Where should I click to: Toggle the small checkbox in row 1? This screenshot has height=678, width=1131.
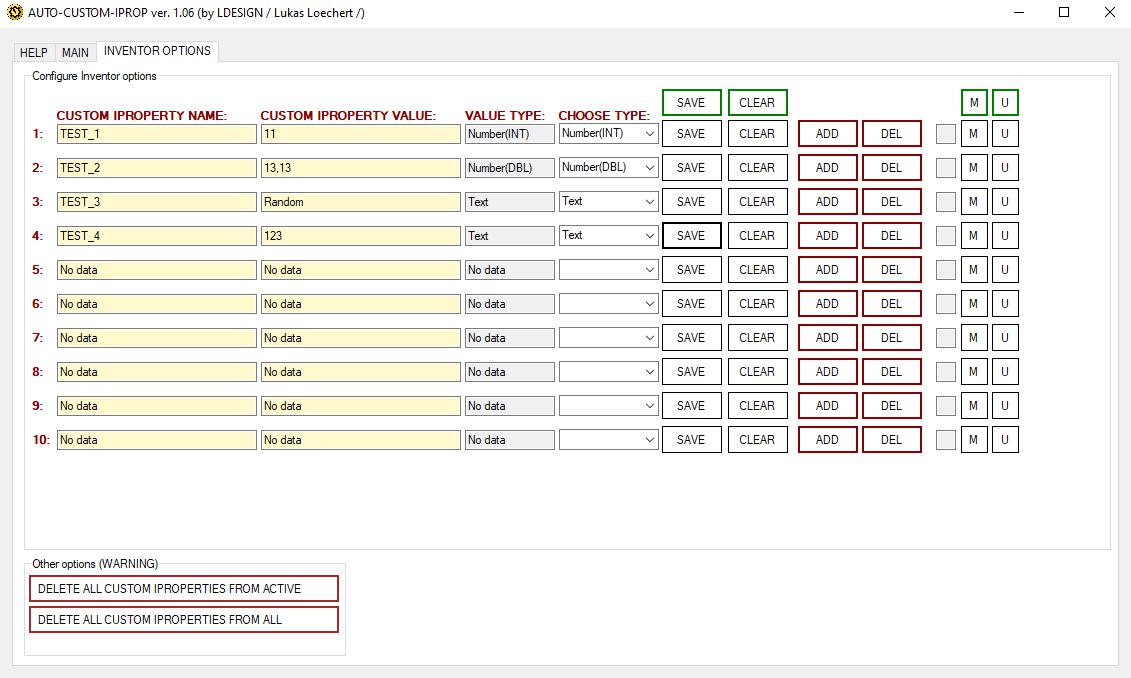[946, 134]
